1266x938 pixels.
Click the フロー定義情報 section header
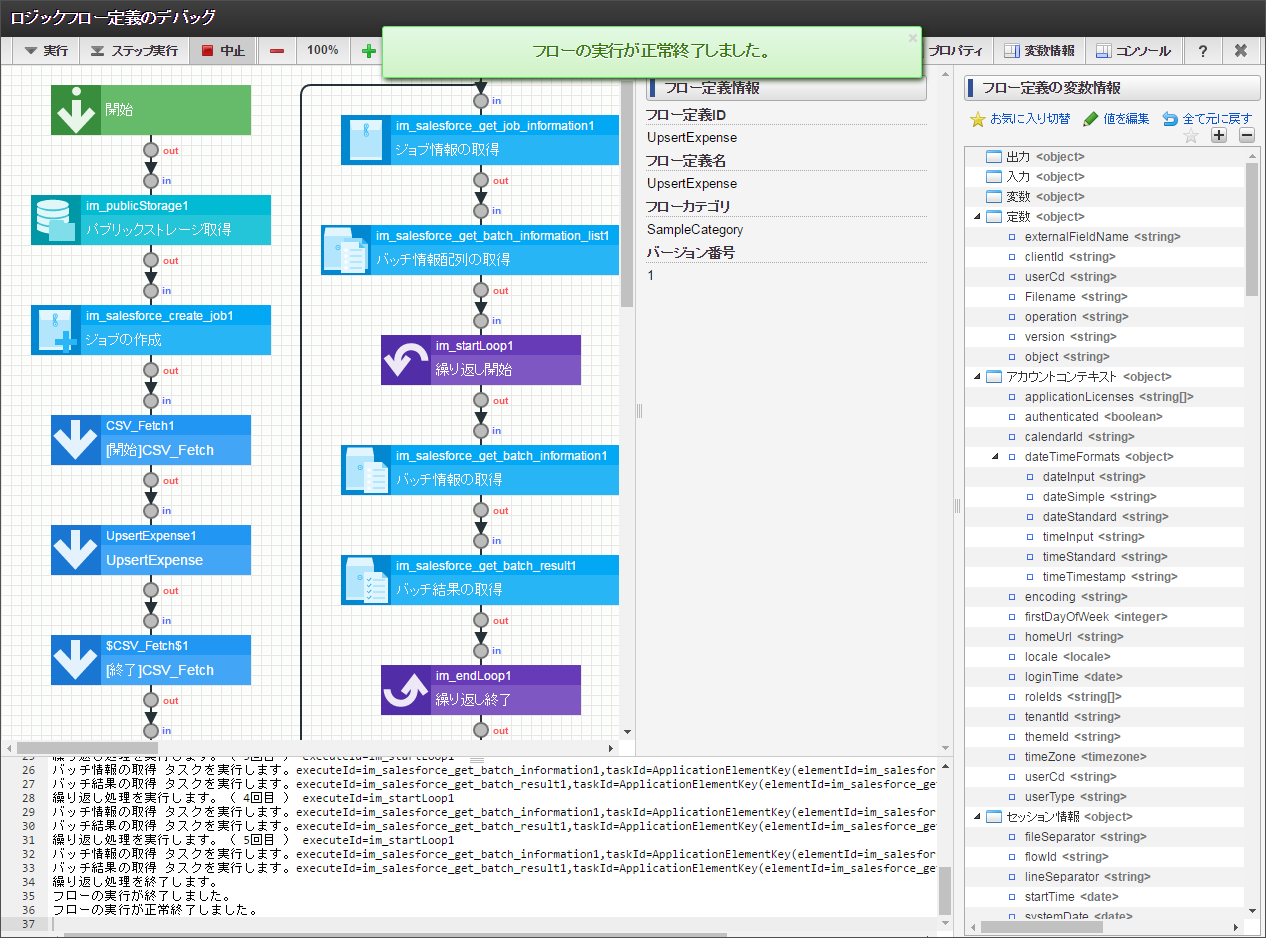[786, 88]
